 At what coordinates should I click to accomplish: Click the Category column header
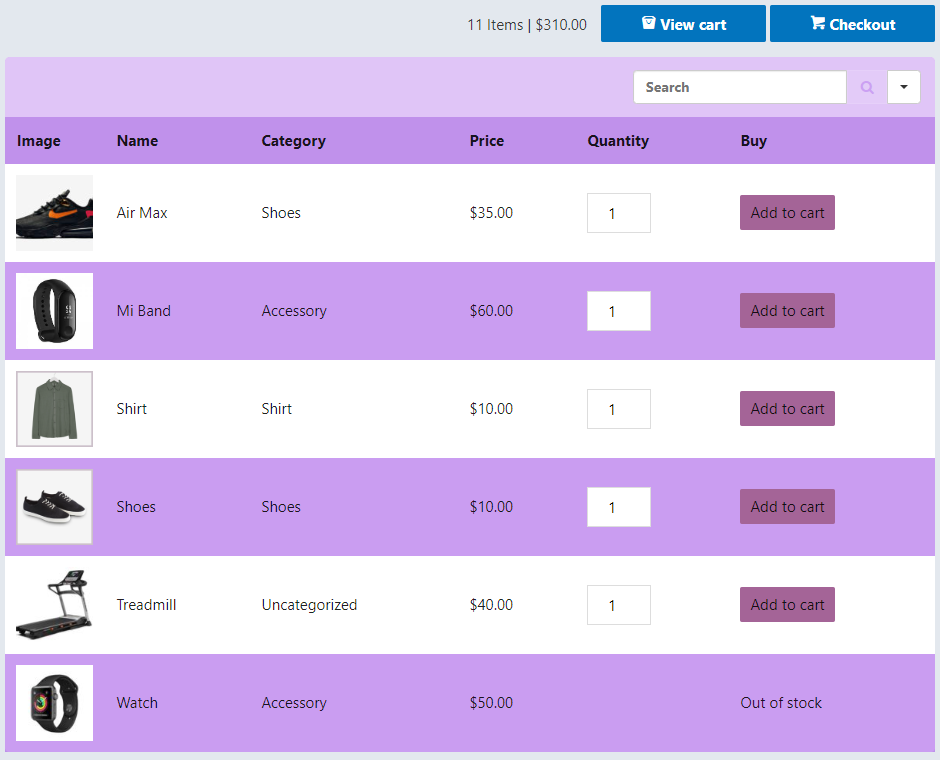[293, 141]
